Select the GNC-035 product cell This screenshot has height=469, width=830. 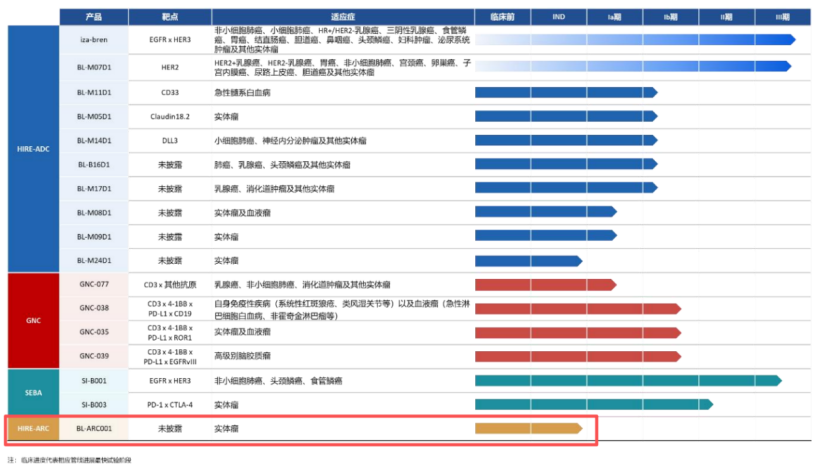click(x=94, y=332)
